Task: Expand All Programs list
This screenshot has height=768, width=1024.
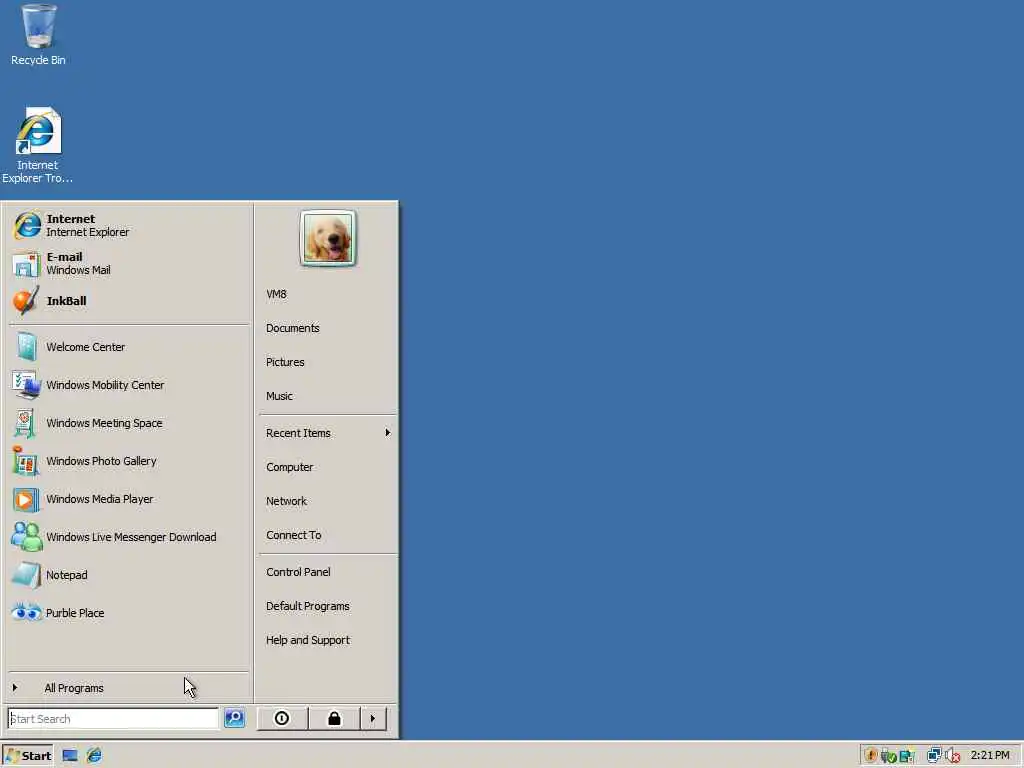Action: [129, 688]
